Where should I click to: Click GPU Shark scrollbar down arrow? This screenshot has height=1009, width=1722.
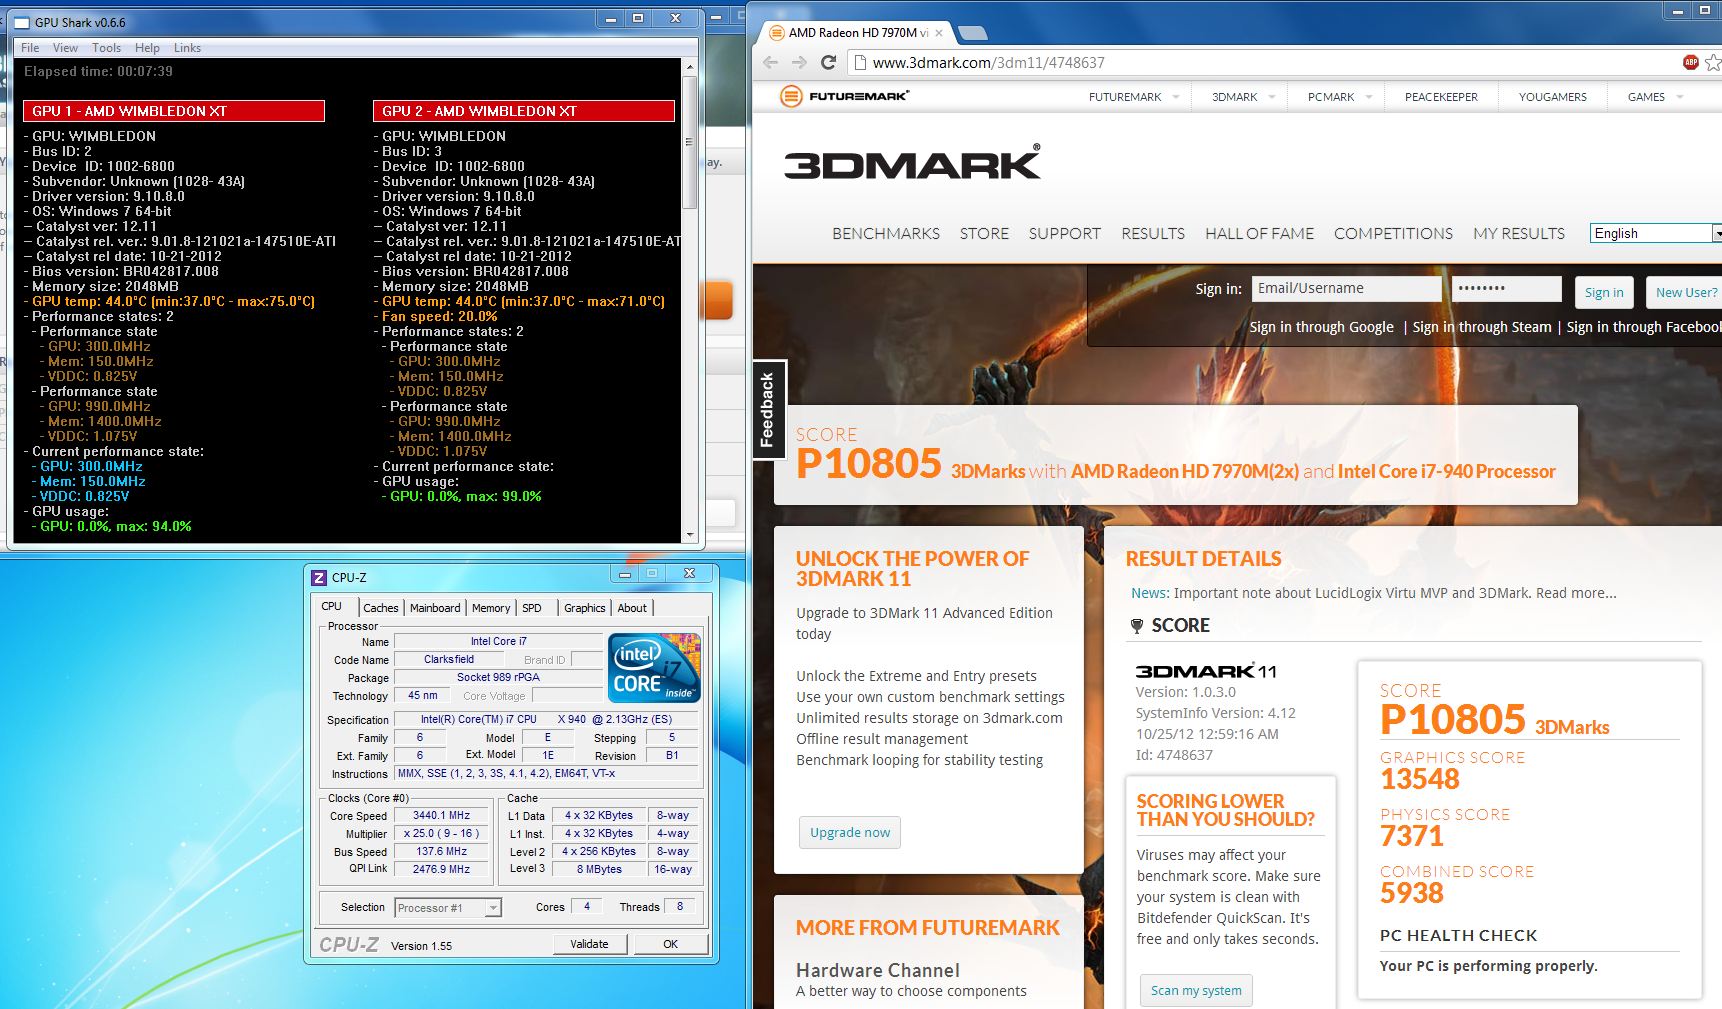pos(689,535)
